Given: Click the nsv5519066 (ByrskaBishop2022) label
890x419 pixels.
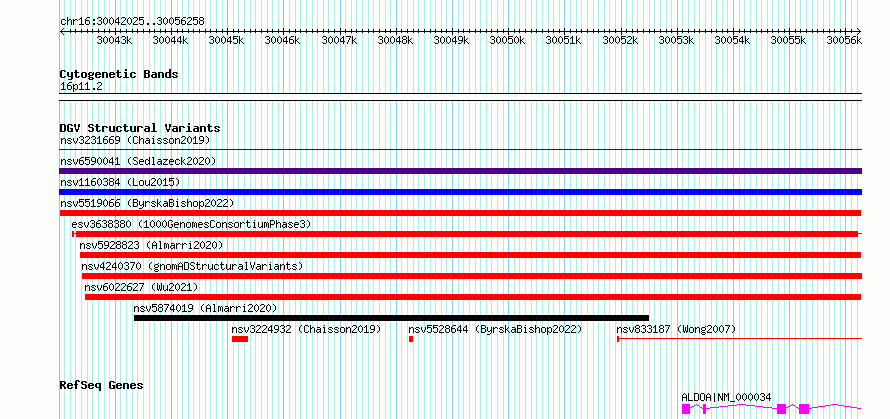Looking at the screenshot, I should pyautogui.click(x=146, y=203).
